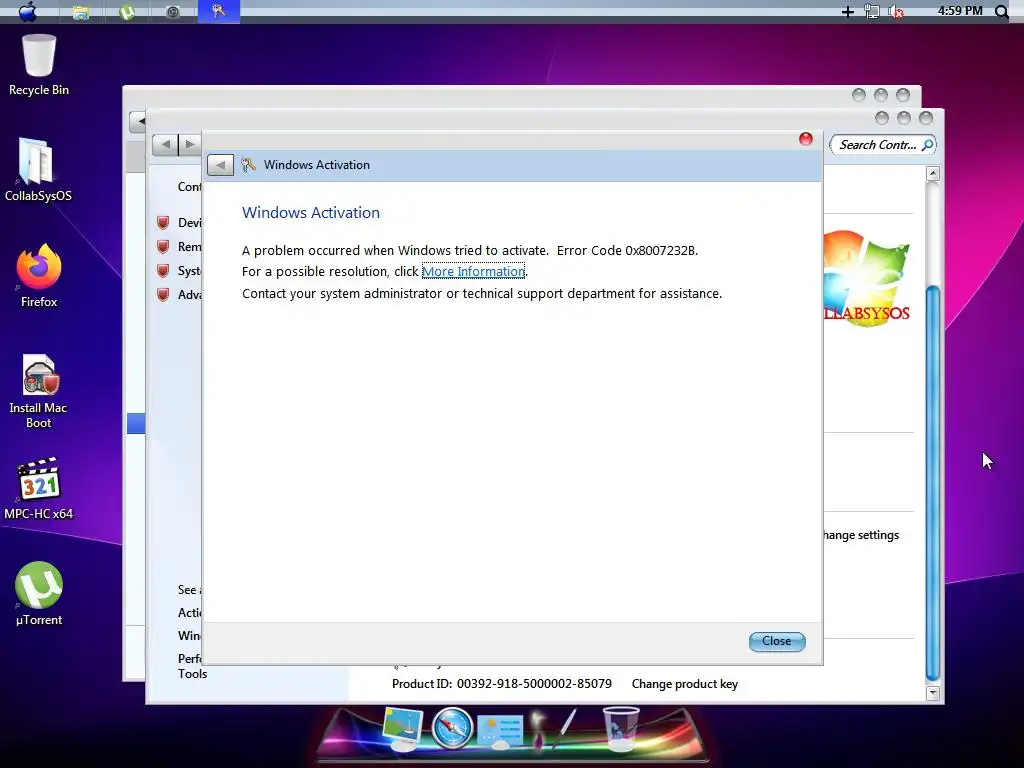Click shield icon next to Remote settings
The height and width of the screenshot is (768, 1024).
pos(163,247)
